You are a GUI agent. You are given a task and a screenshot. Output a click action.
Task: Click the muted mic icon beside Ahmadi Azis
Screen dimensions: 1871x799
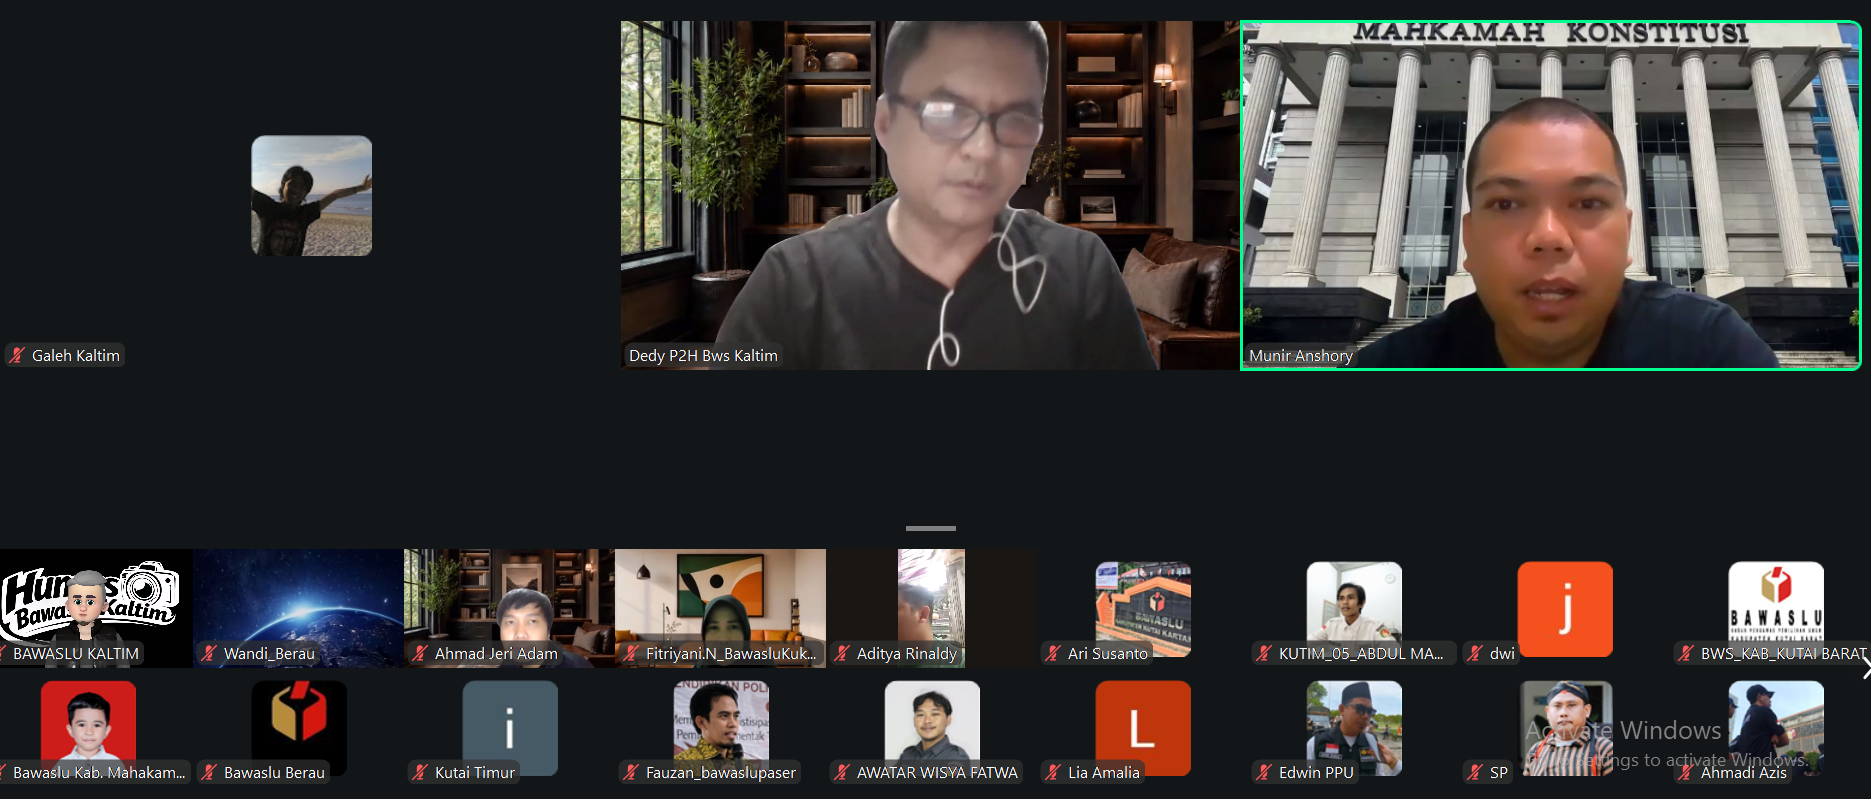(1686, 772)
